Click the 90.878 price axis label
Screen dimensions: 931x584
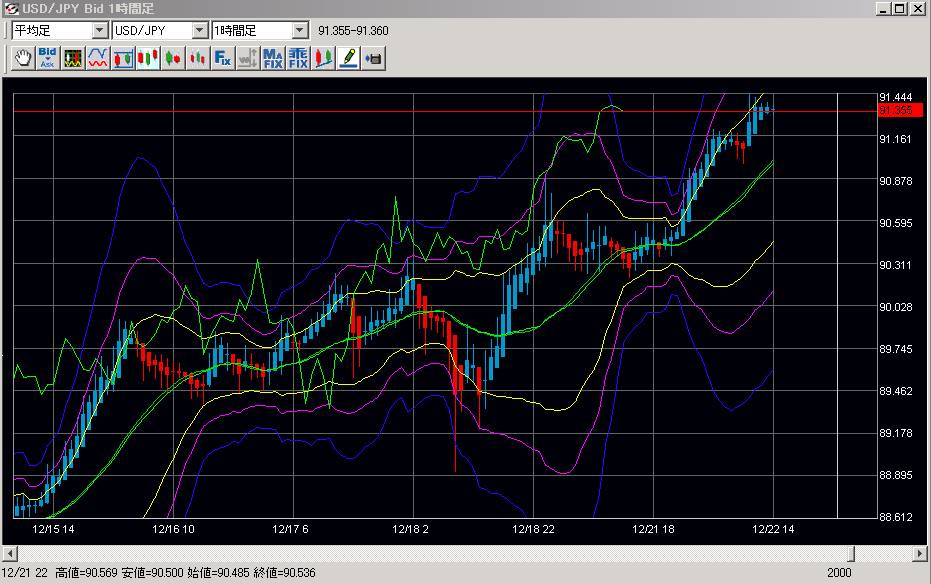coord(895,181)
